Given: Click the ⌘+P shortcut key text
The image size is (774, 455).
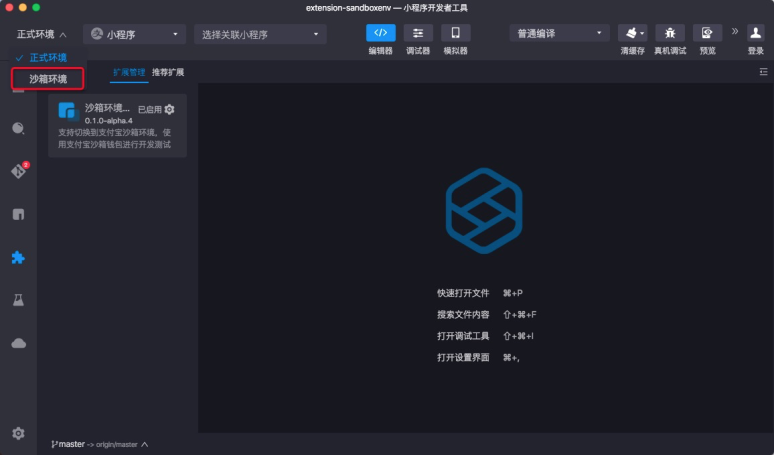Looking at the screenshot, I should pyautogui.click(x=512, y=293).
